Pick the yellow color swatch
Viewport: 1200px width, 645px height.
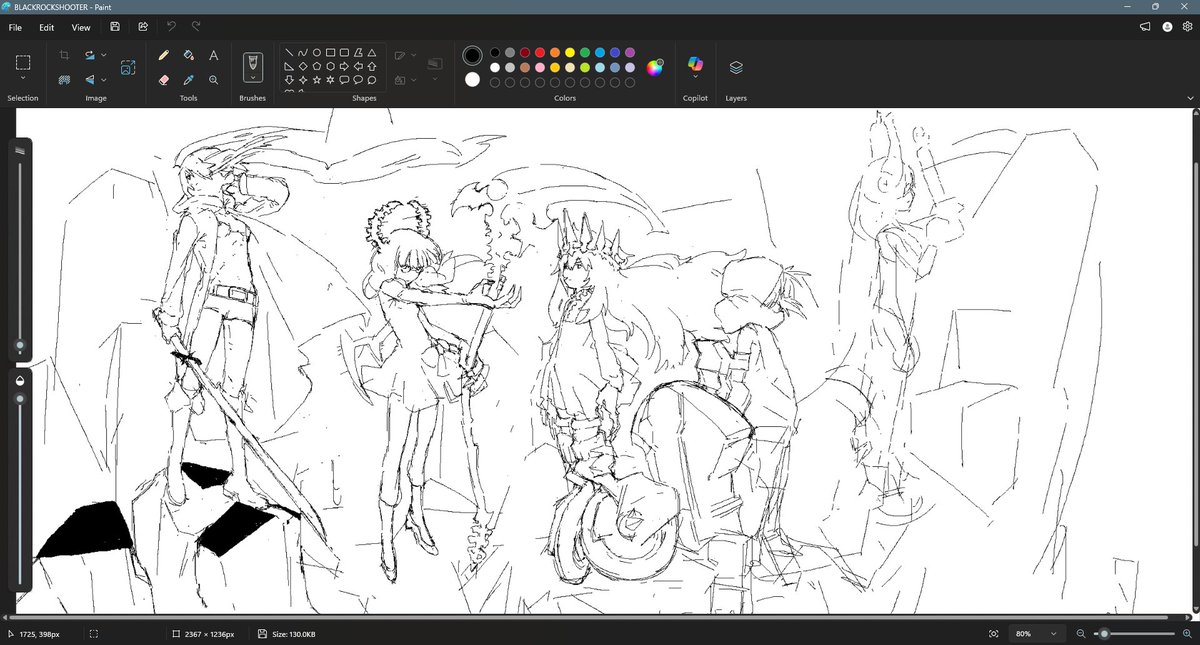click(570, 52)
